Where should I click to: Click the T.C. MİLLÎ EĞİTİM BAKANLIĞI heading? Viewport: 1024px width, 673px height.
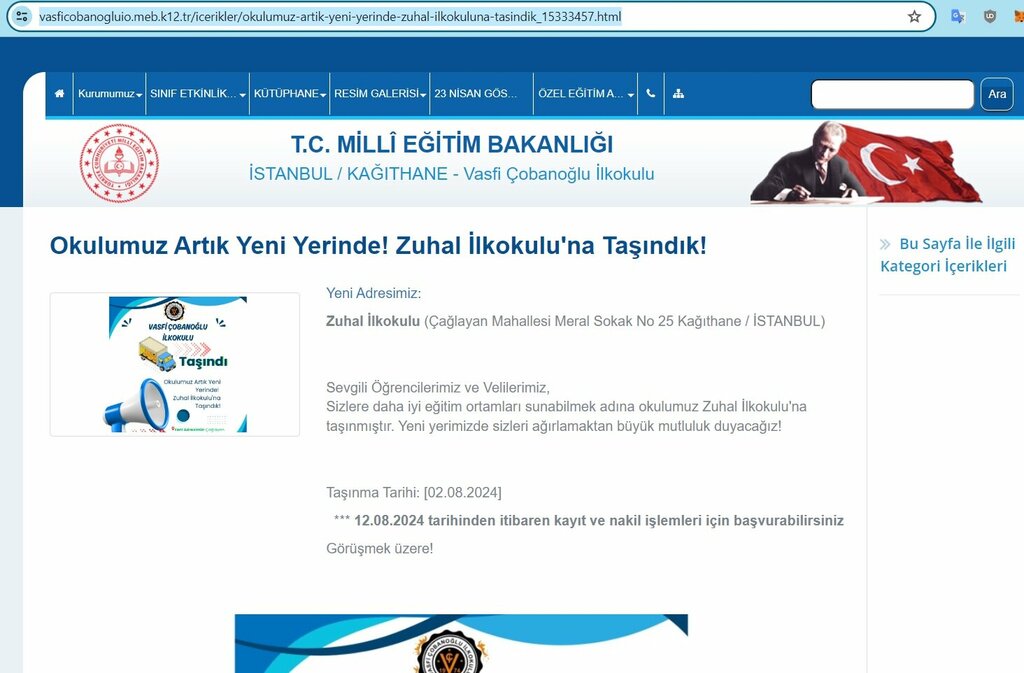click(x=452, y=144)
